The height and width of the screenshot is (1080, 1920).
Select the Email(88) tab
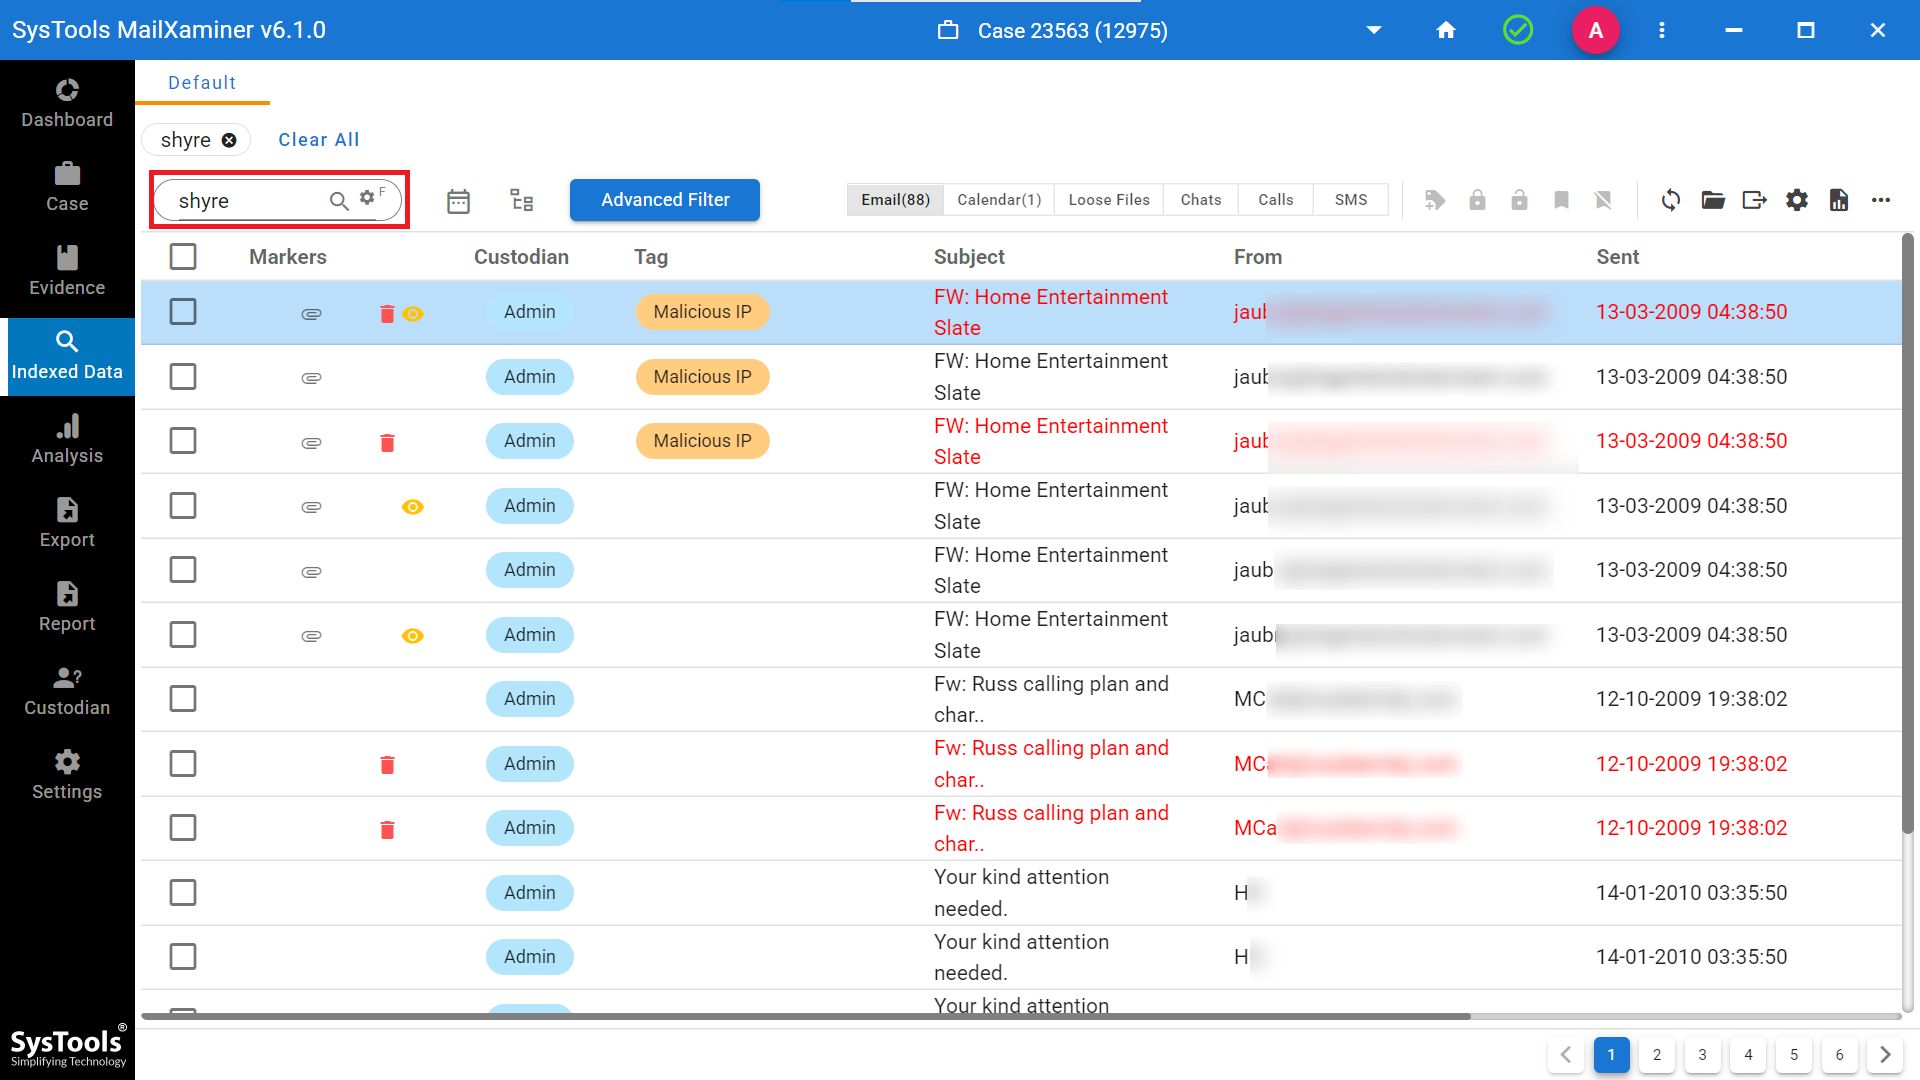click(x=896, y=200)
